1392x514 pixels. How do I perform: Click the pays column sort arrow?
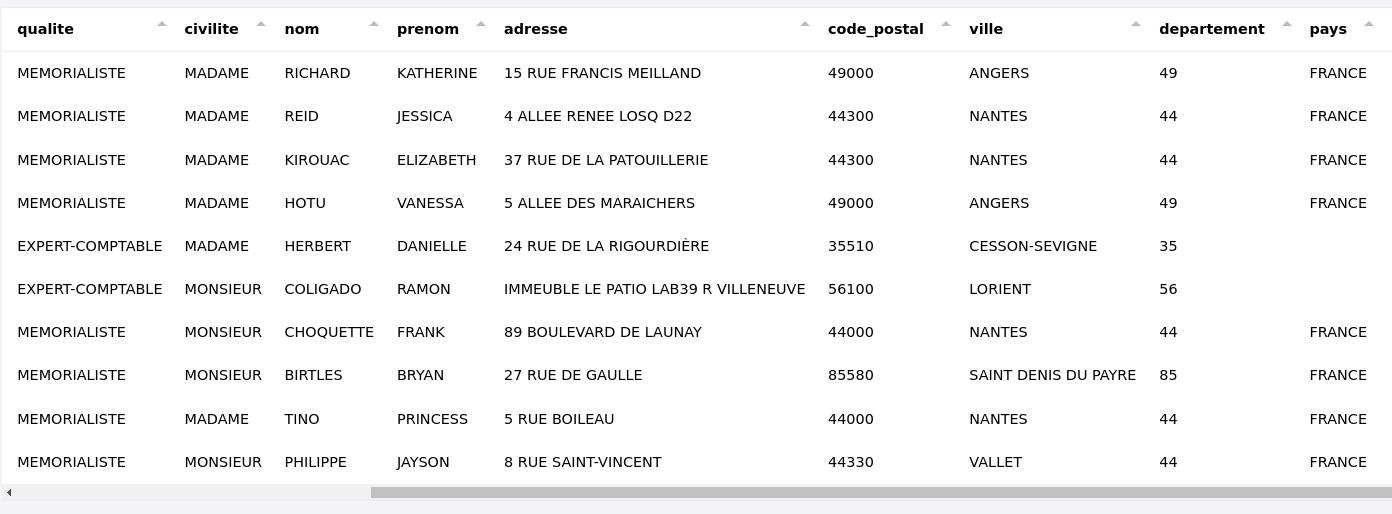point(1369,24)
